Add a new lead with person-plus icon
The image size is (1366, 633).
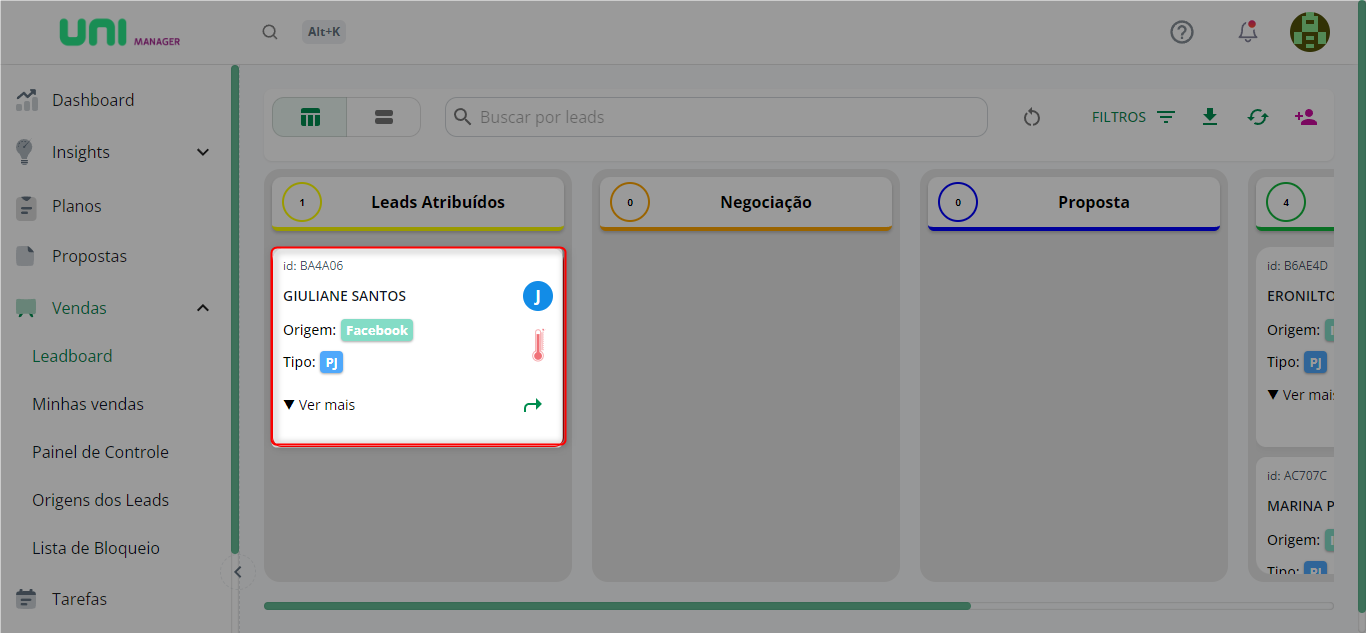(1305, 117)
